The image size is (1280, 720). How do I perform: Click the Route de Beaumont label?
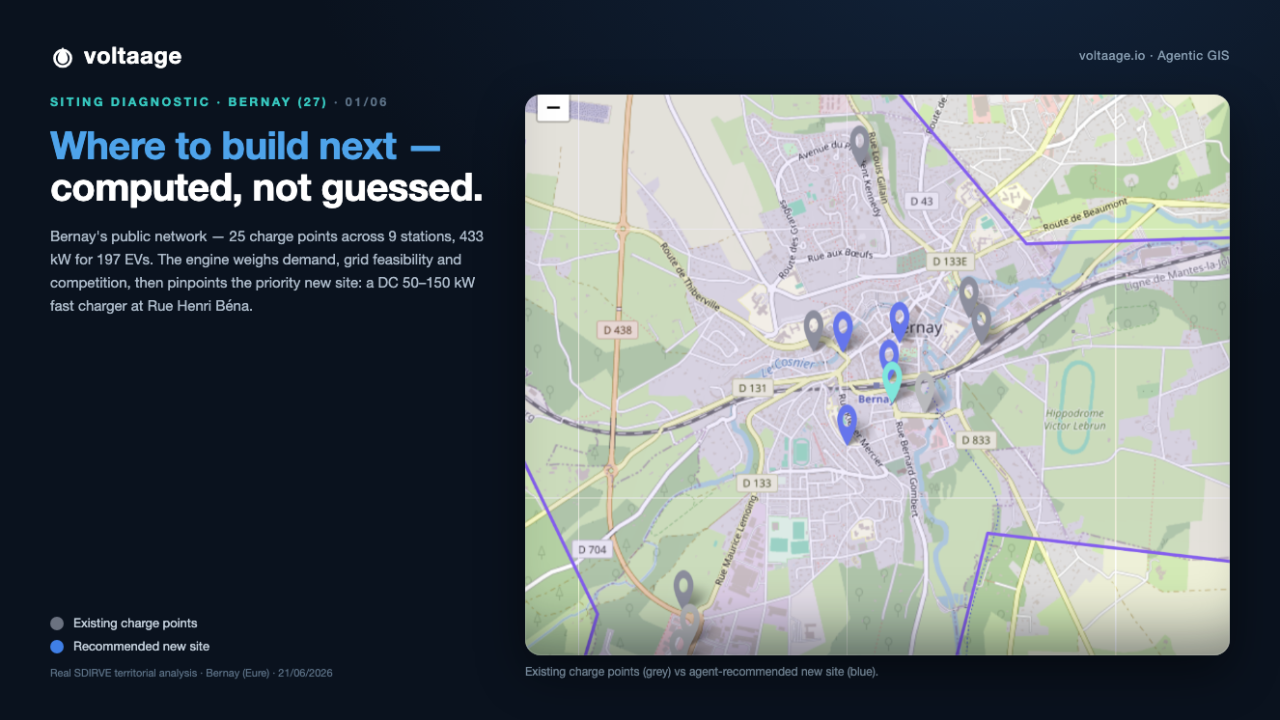click(x=1085, y=215)
